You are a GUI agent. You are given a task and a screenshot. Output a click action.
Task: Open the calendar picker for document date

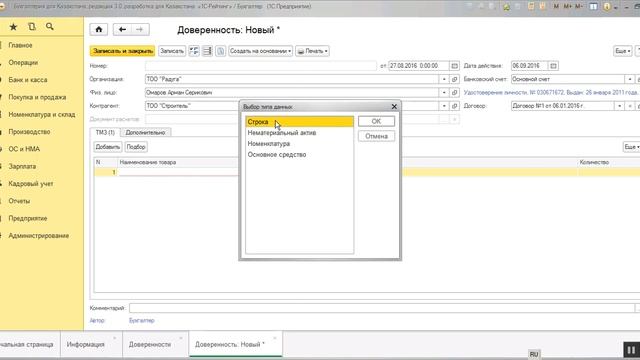coord(454,66)
